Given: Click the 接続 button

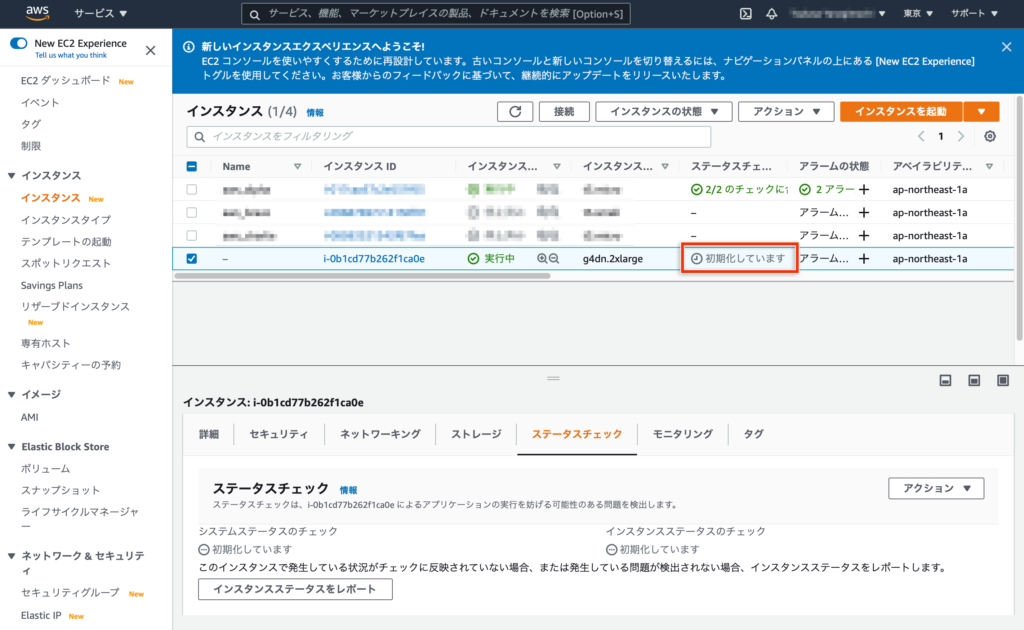Looking at the screenshot, I should (564, 112).
